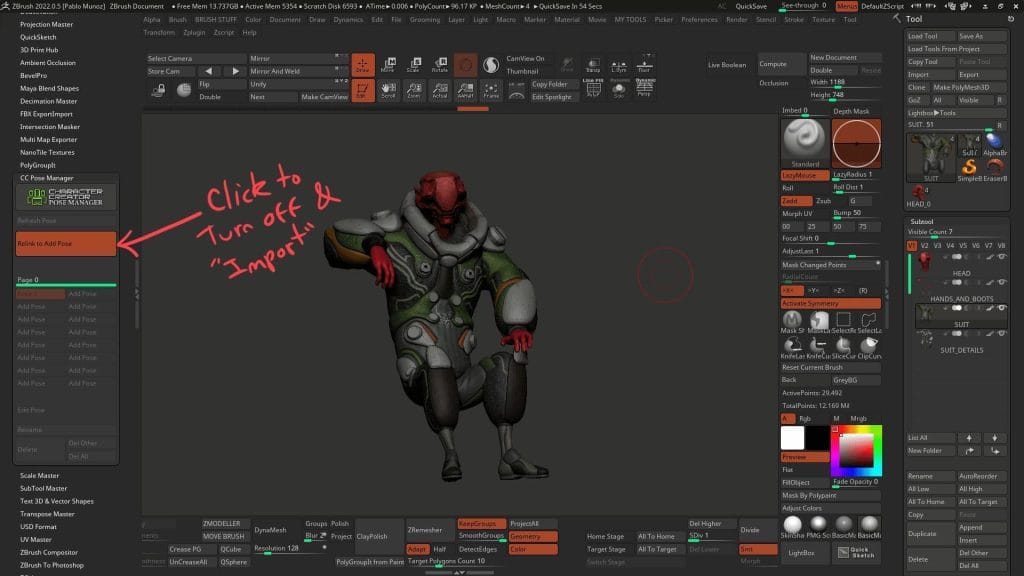
Task: Toggle the LazyMouse option
Action: click(x=804, y=175)
